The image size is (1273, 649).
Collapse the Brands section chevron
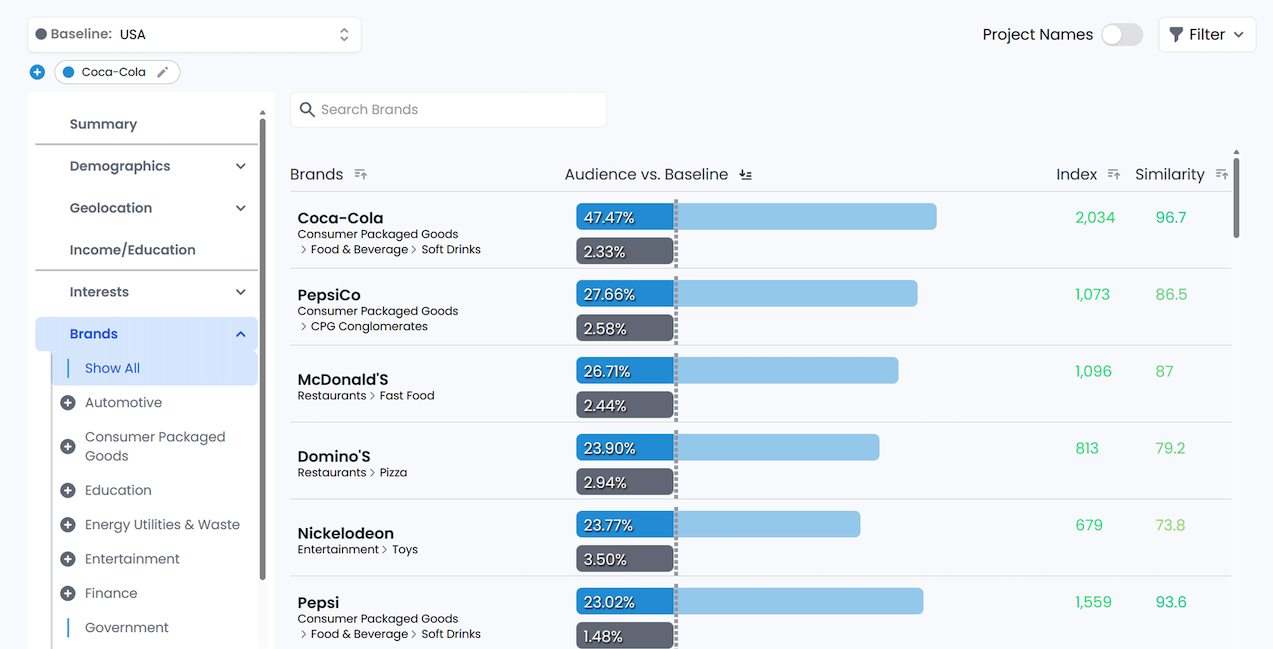tap(240, 334)
